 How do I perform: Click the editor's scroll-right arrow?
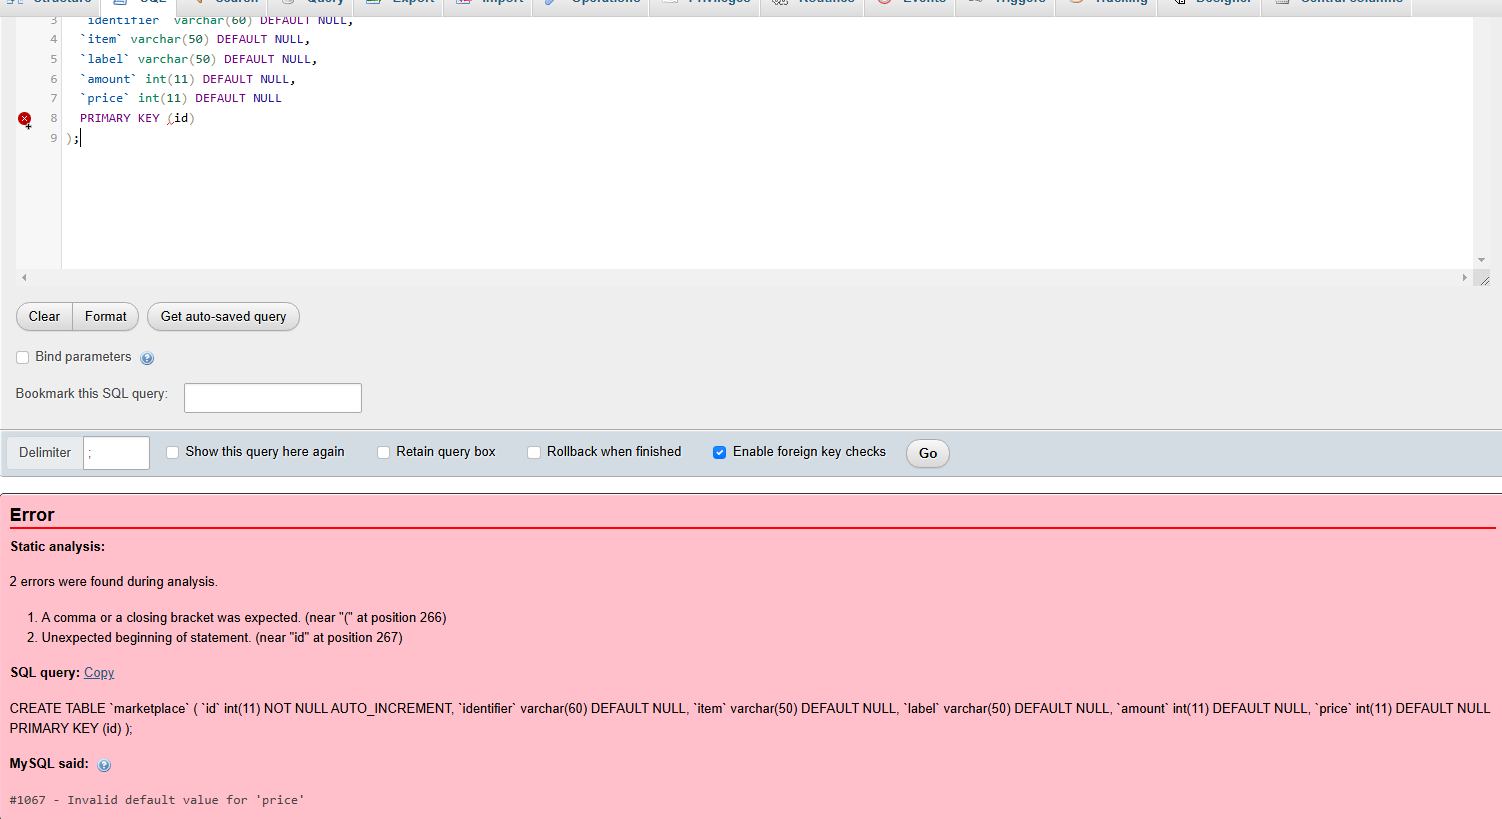(1464, 278)
